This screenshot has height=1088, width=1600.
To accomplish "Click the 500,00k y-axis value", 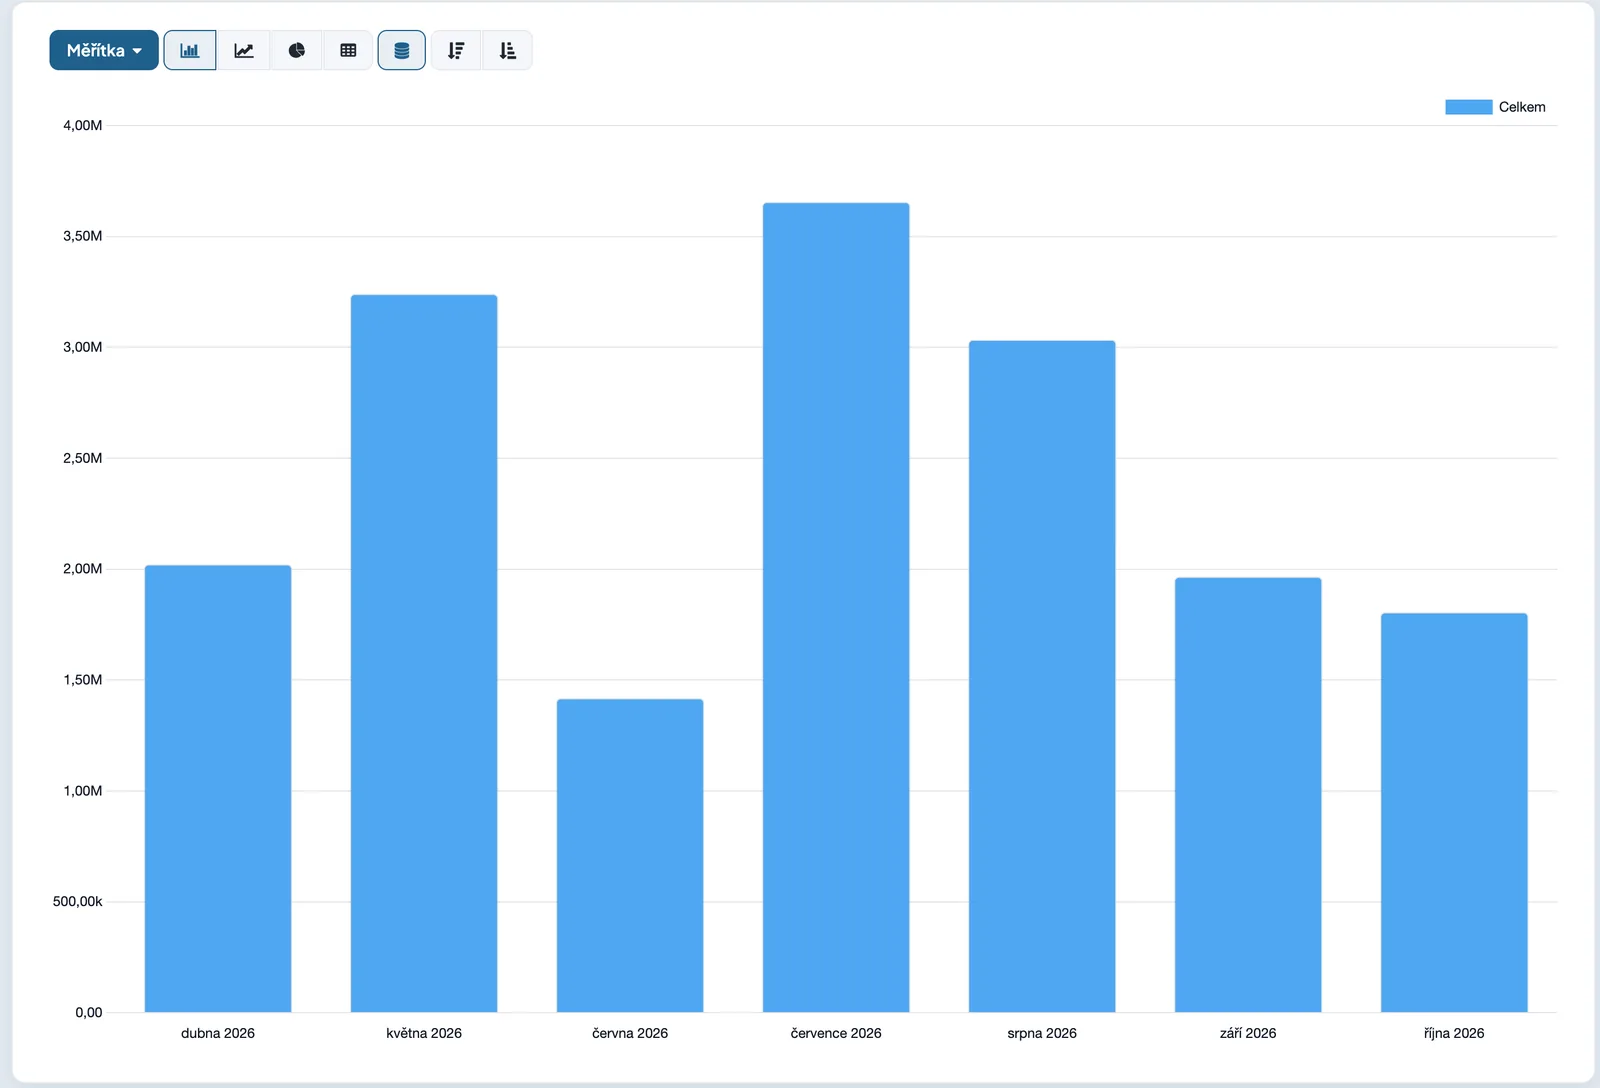I will click(x=78, y=902).
